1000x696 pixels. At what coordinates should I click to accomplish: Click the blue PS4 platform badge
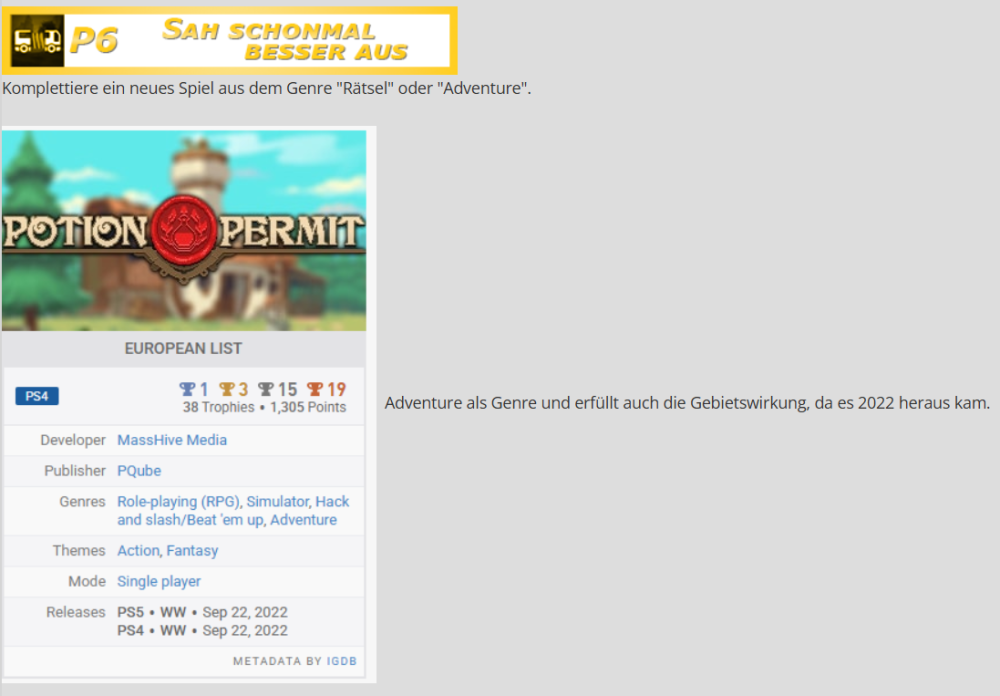37,396
